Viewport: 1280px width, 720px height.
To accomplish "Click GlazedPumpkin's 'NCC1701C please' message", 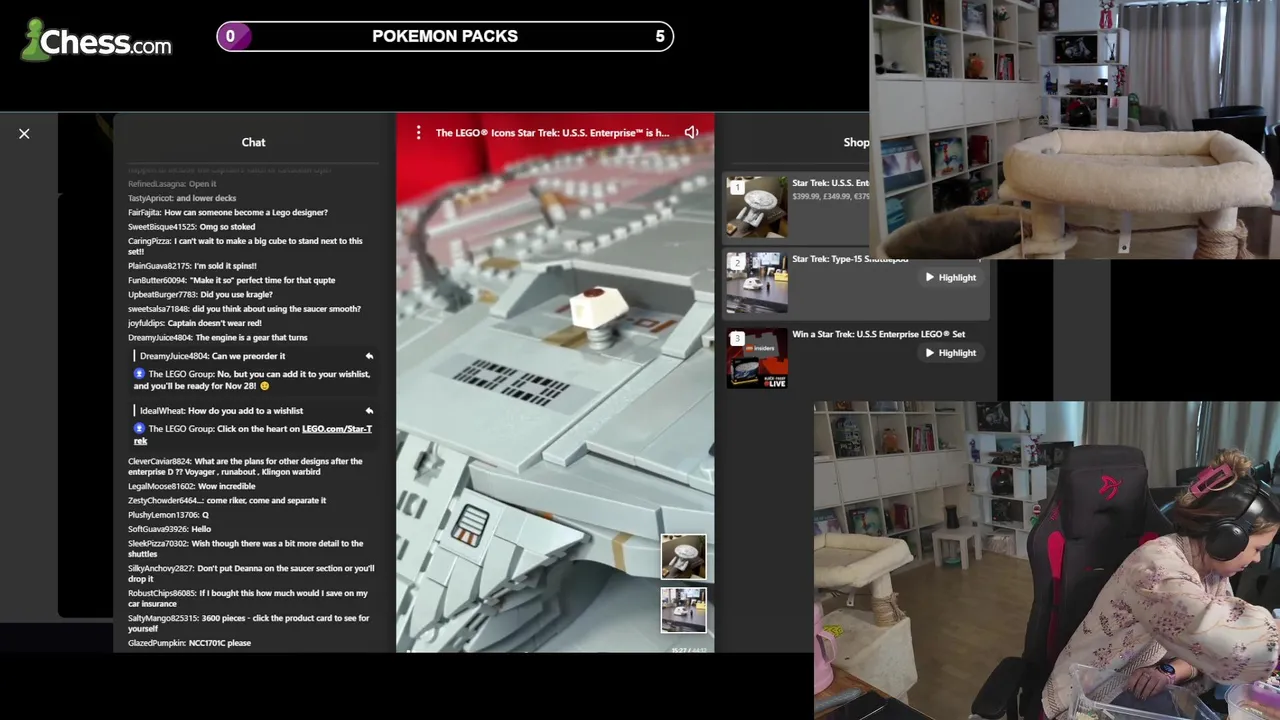I will [190, 643].
